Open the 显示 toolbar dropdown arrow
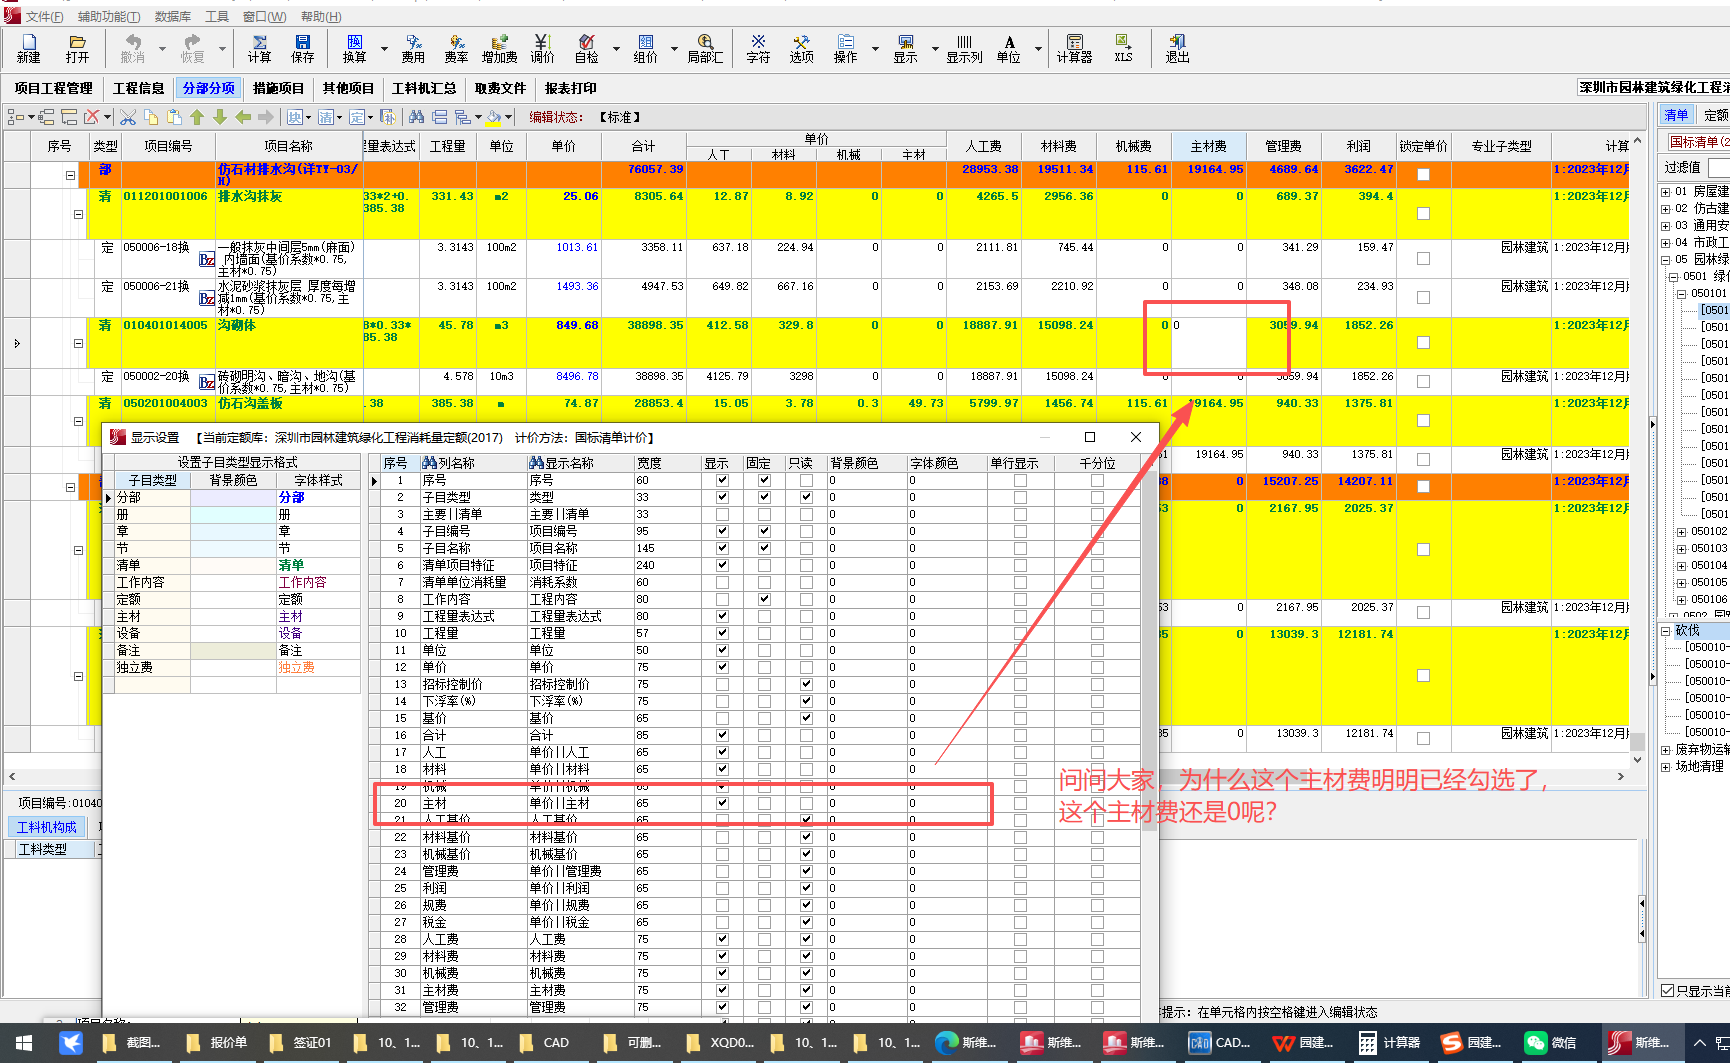 pos(935,48)
